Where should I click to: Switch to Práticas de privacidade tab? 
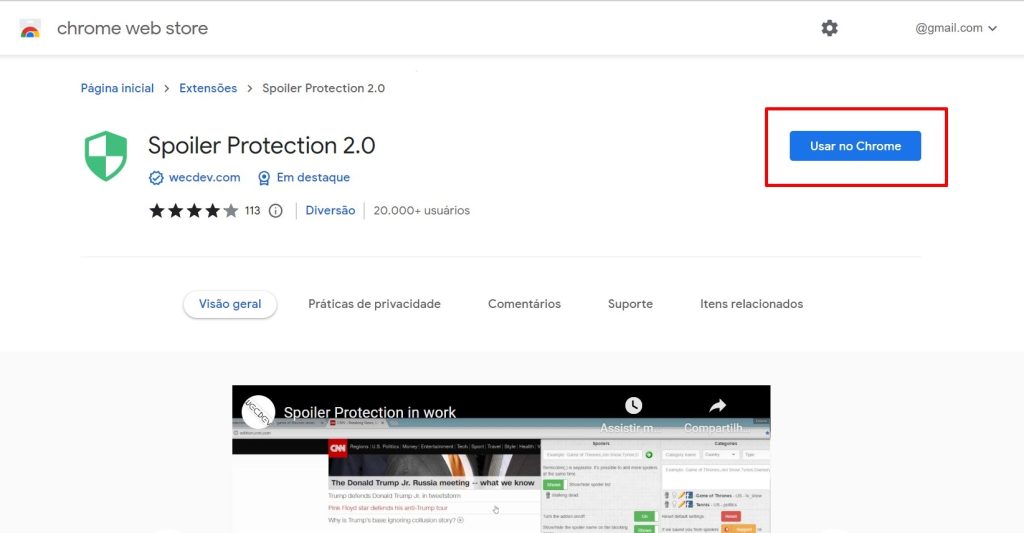pyautogui.click(x=374, y=304)
